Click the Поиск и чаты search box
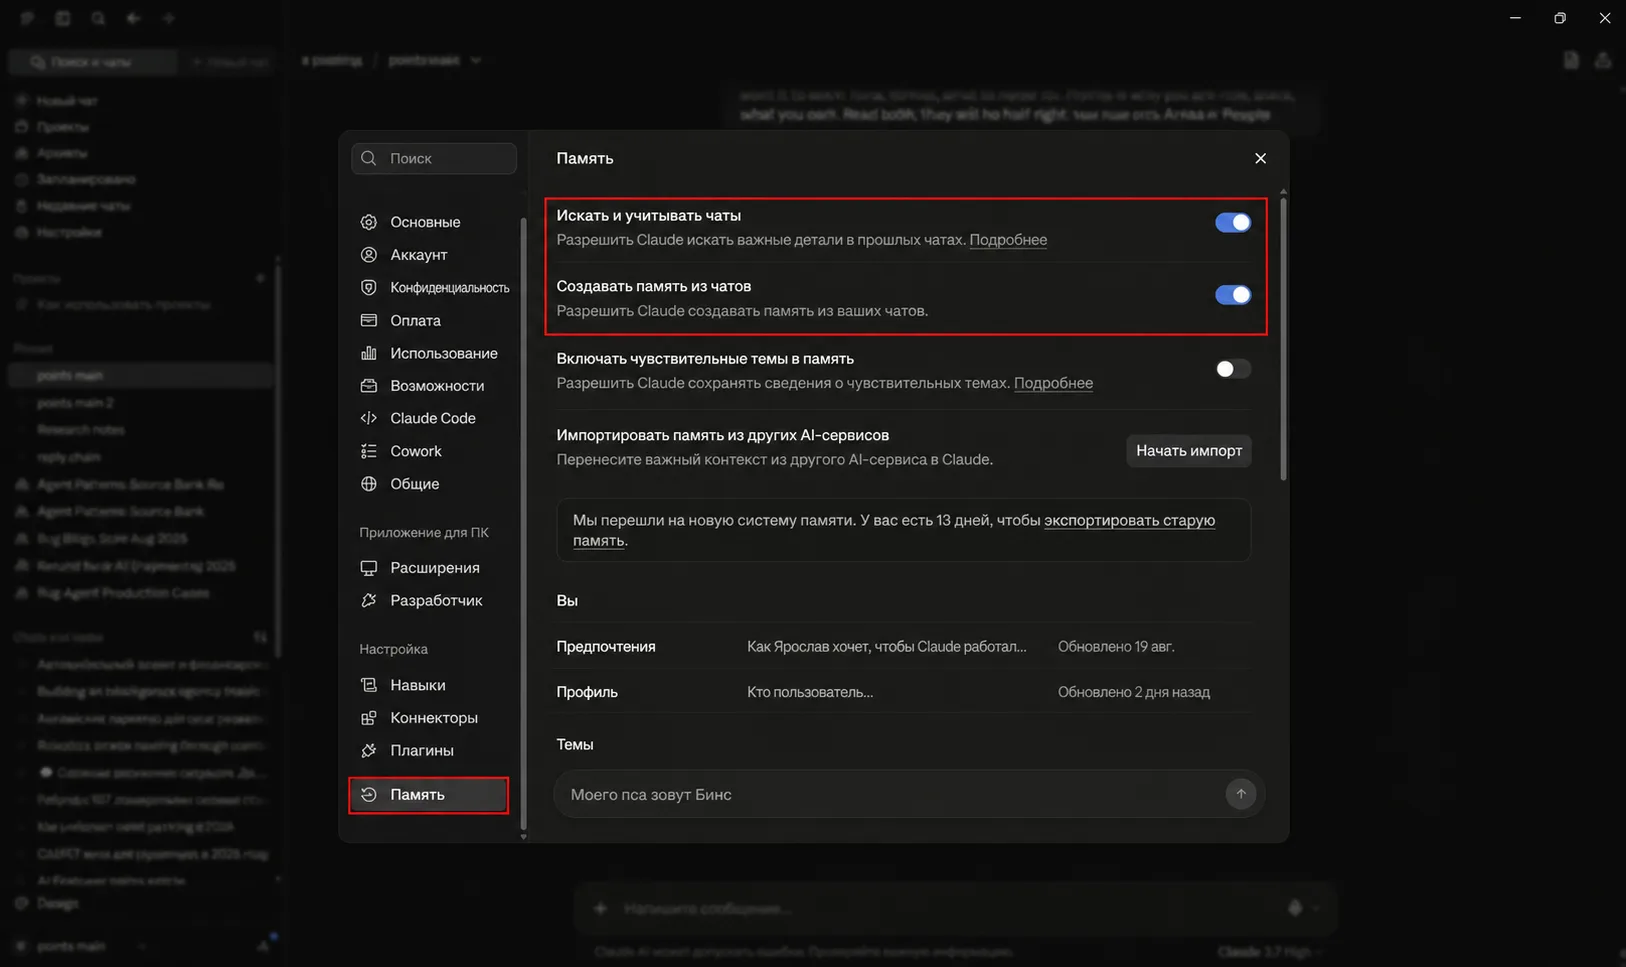The image size is (1626, 967). [93, 62]
